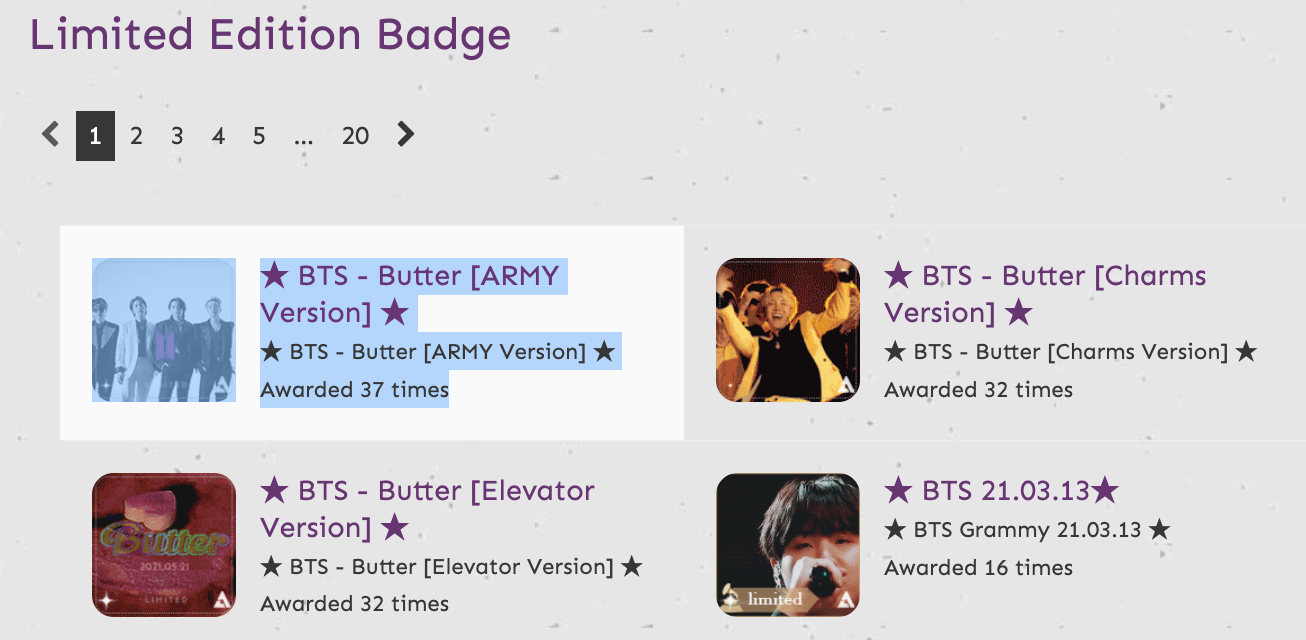Screen dimensions: 1306x640
Task: Click the BTS Grammy 21.03.13 description
Action: click(1027, 530)
